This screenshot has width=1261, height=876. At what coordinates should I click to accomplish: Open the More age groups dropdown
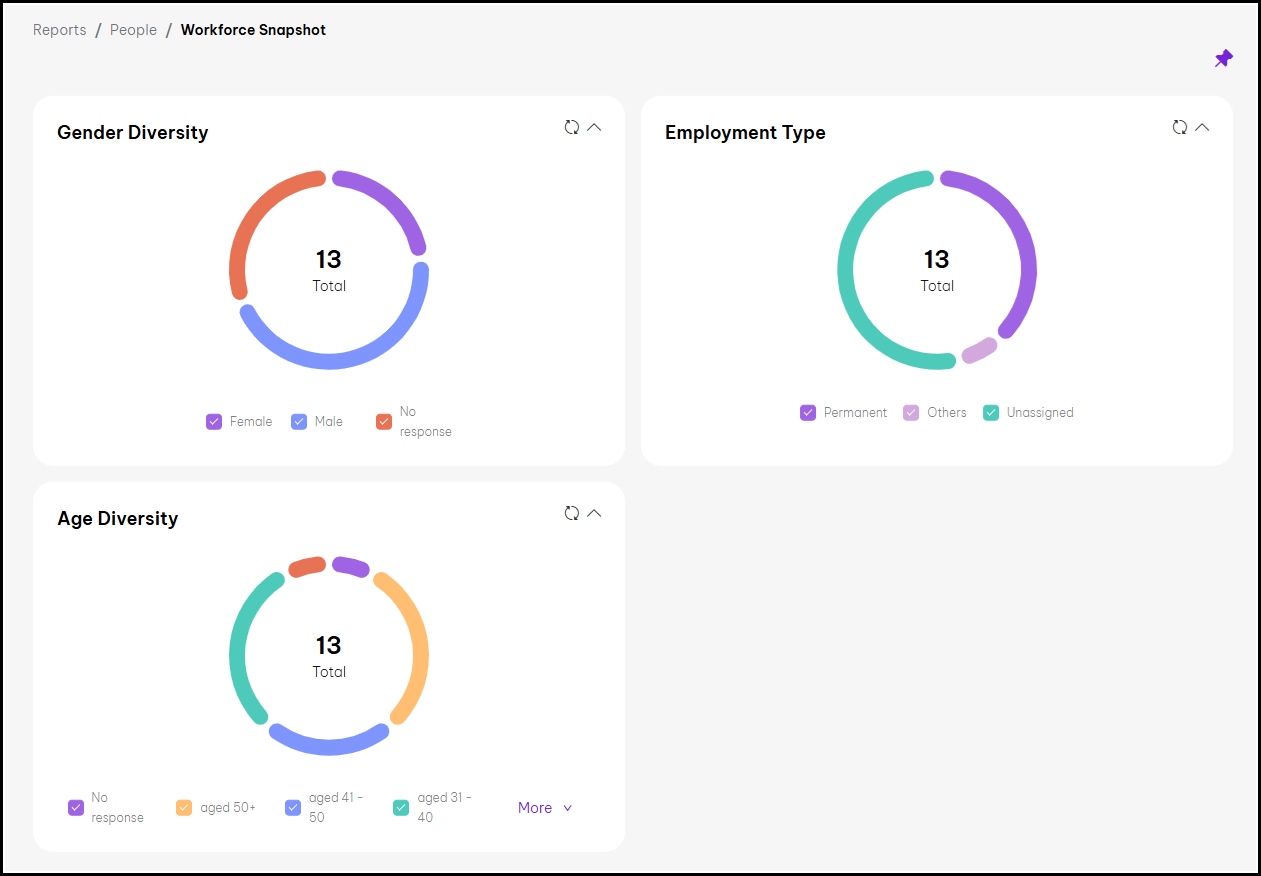point(543,807)
